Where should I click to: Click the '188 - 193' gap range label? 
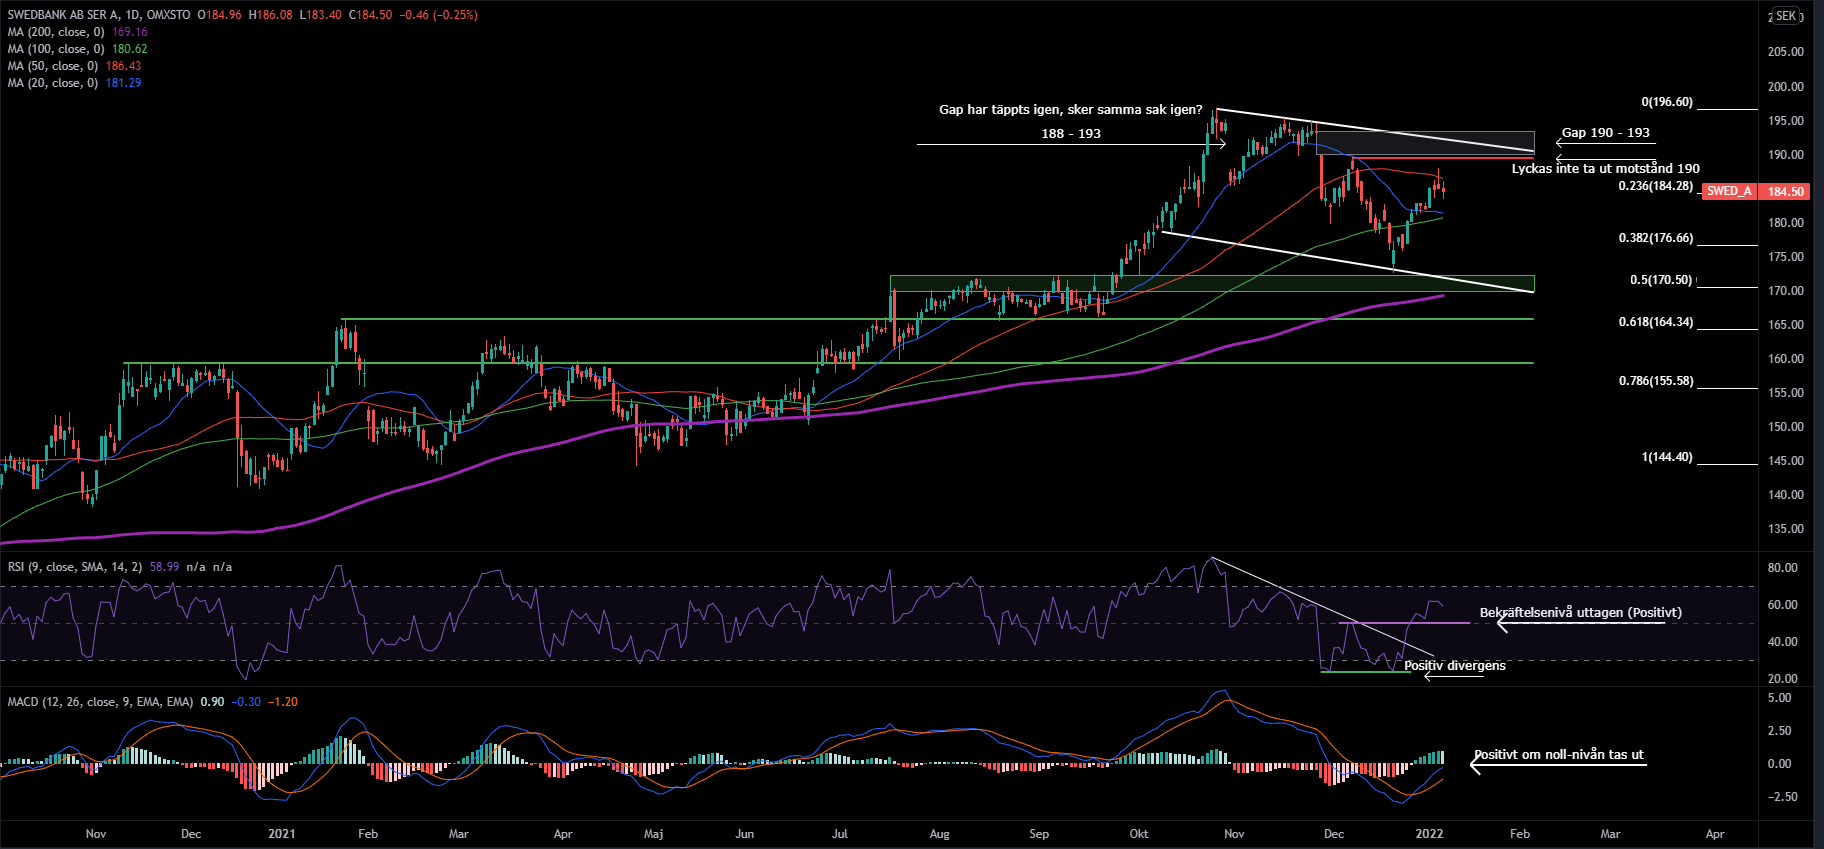pos(1070,134)
